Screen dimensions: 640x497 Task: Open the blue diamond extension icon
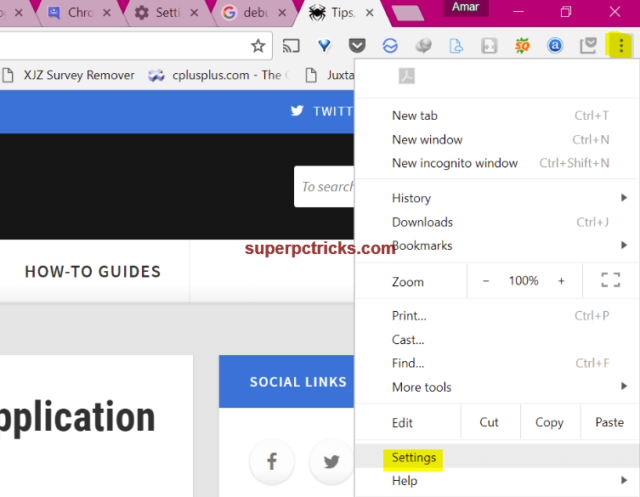tap(324, 46)
